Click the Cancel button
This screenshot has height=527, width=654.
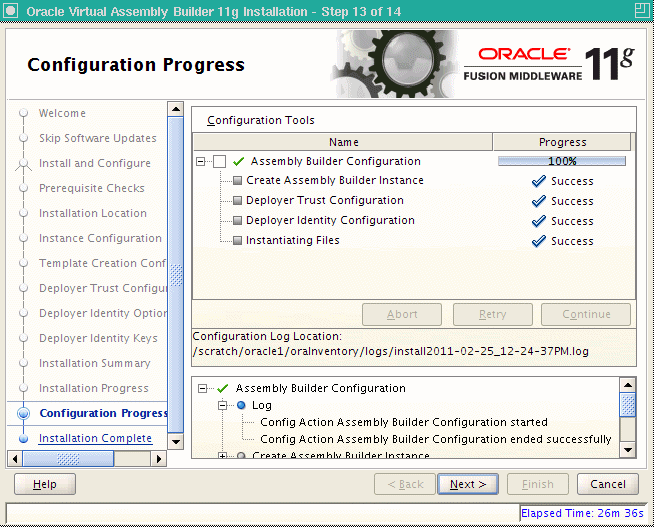point(608,484)
